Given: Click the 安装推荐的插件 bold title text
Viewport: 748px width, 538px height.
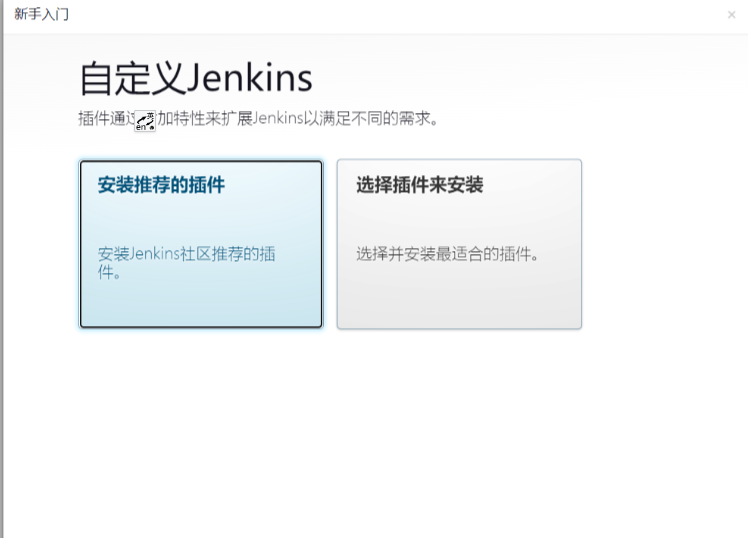Looking at the screenshot, I should coord(161,185).
